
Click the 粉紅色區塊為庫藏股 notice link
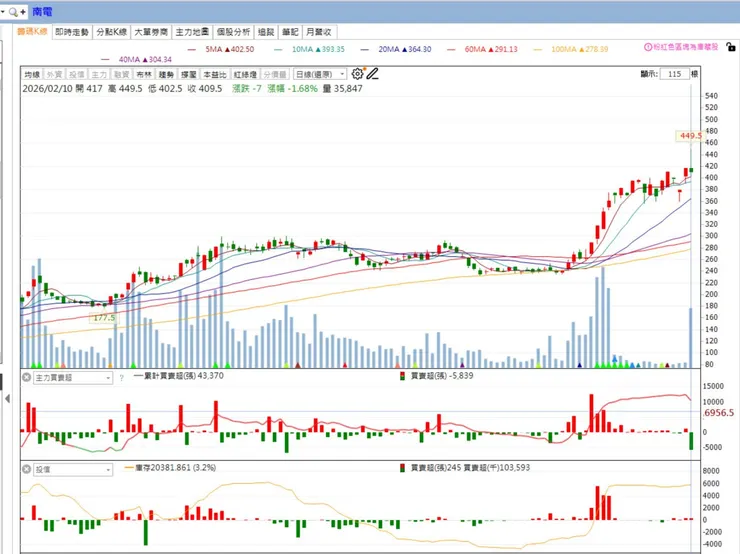coord(685,47)
